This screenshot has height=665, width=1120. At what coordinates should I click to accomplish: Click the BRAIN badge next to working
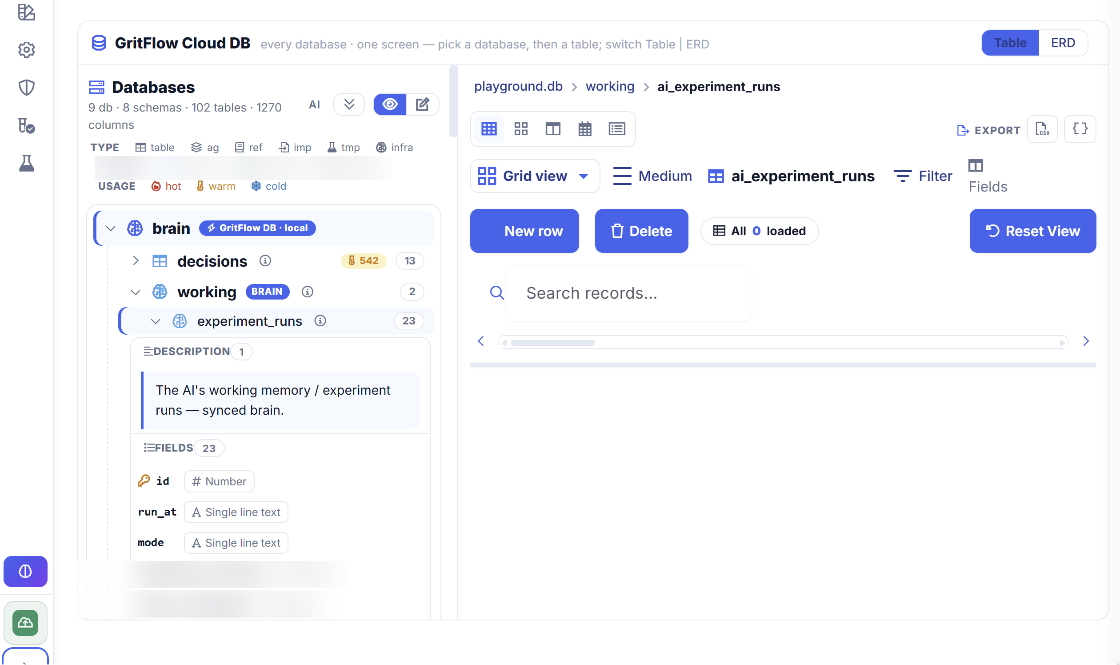[267, 291]
